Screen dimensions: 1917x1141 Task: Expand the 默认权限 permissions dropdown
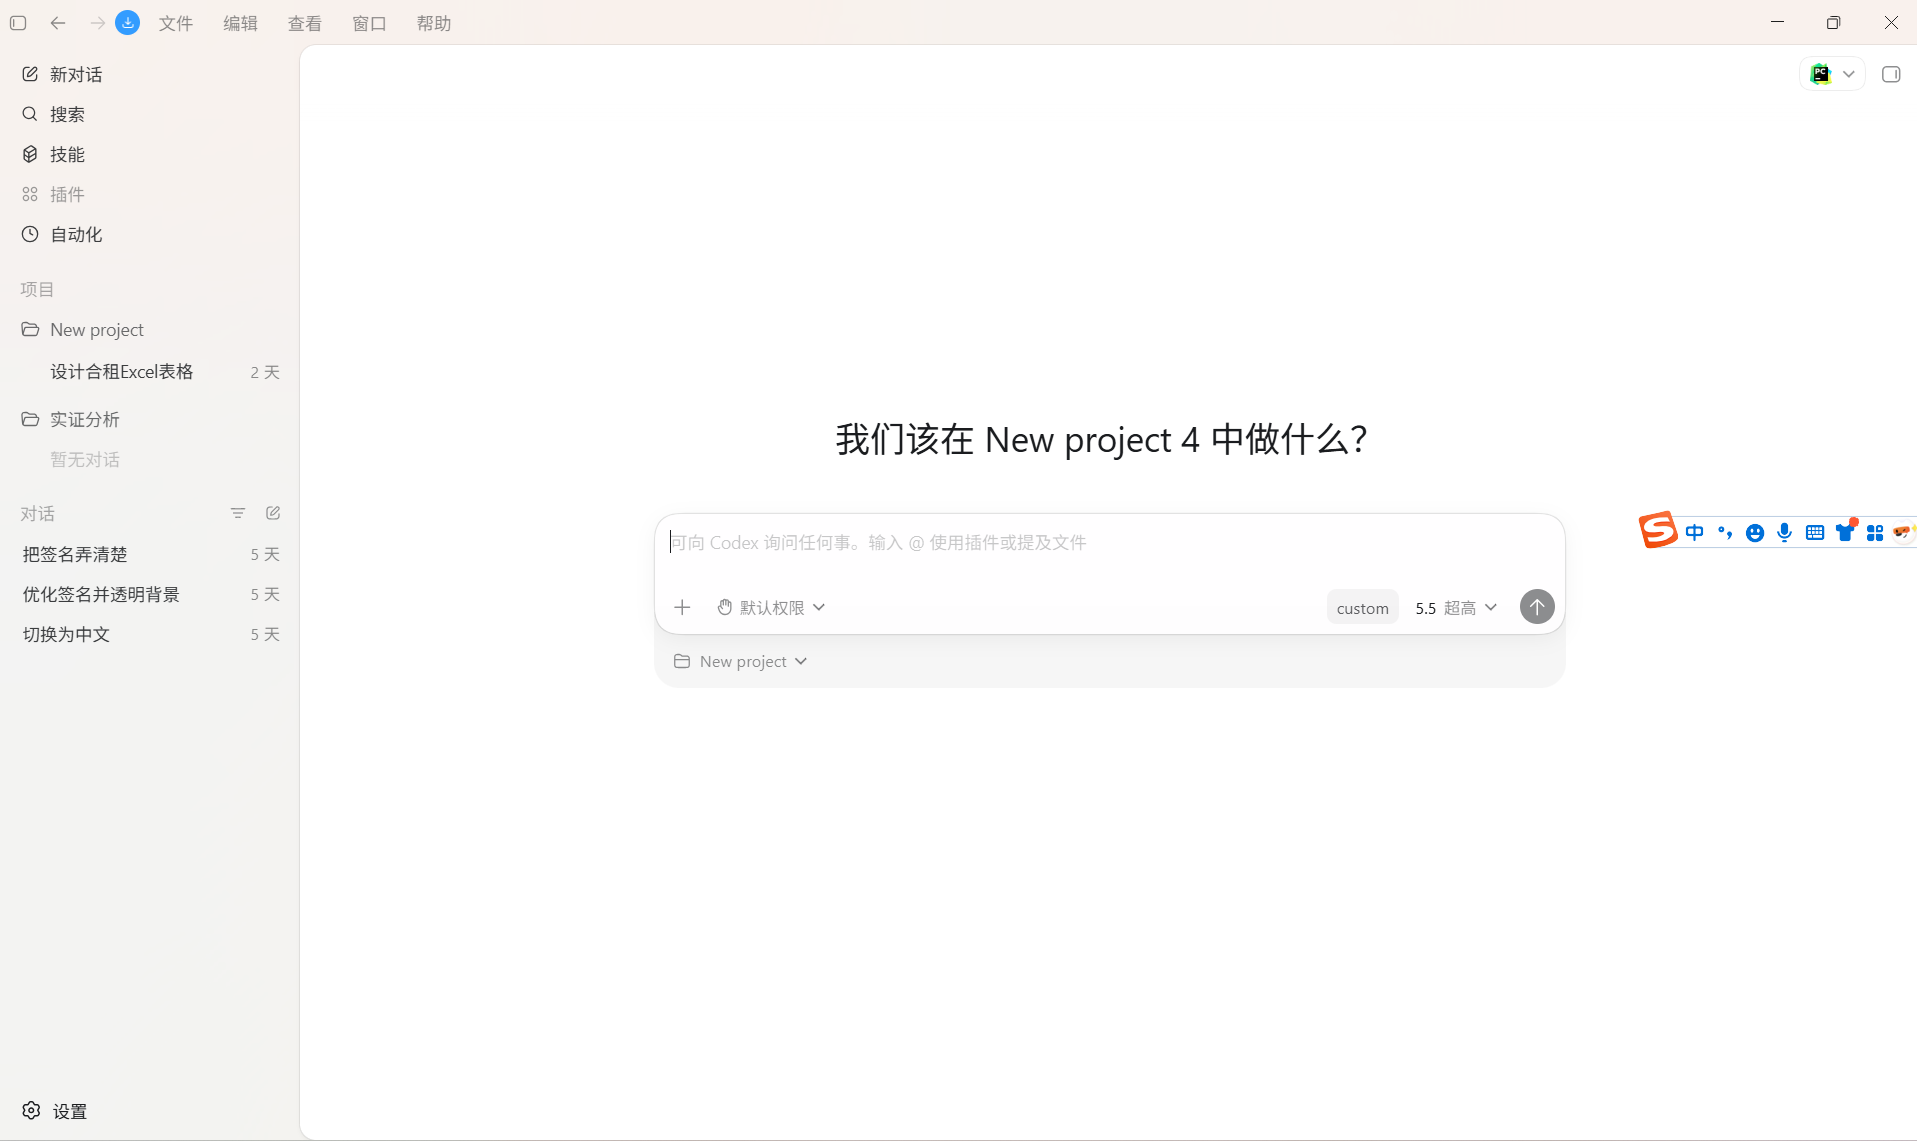coord(771,607)
